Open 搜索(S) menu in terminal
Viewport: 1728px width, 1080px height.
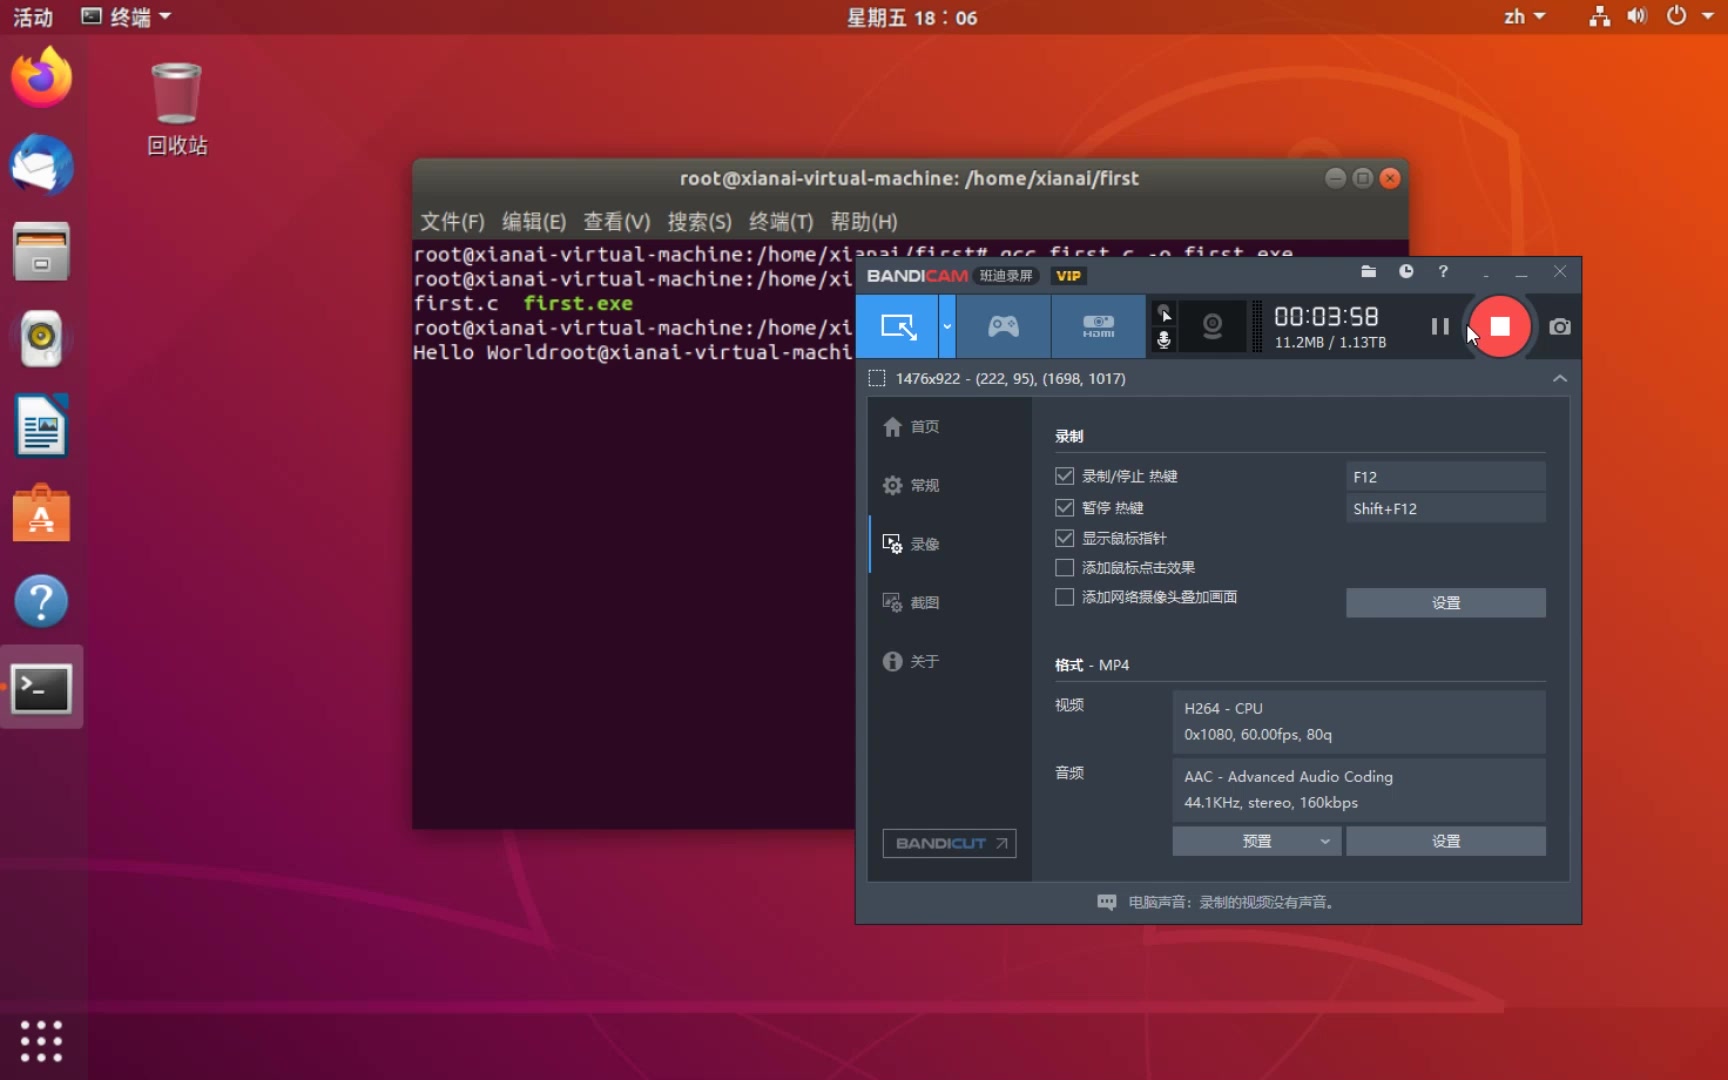click(x=699, y=221)
